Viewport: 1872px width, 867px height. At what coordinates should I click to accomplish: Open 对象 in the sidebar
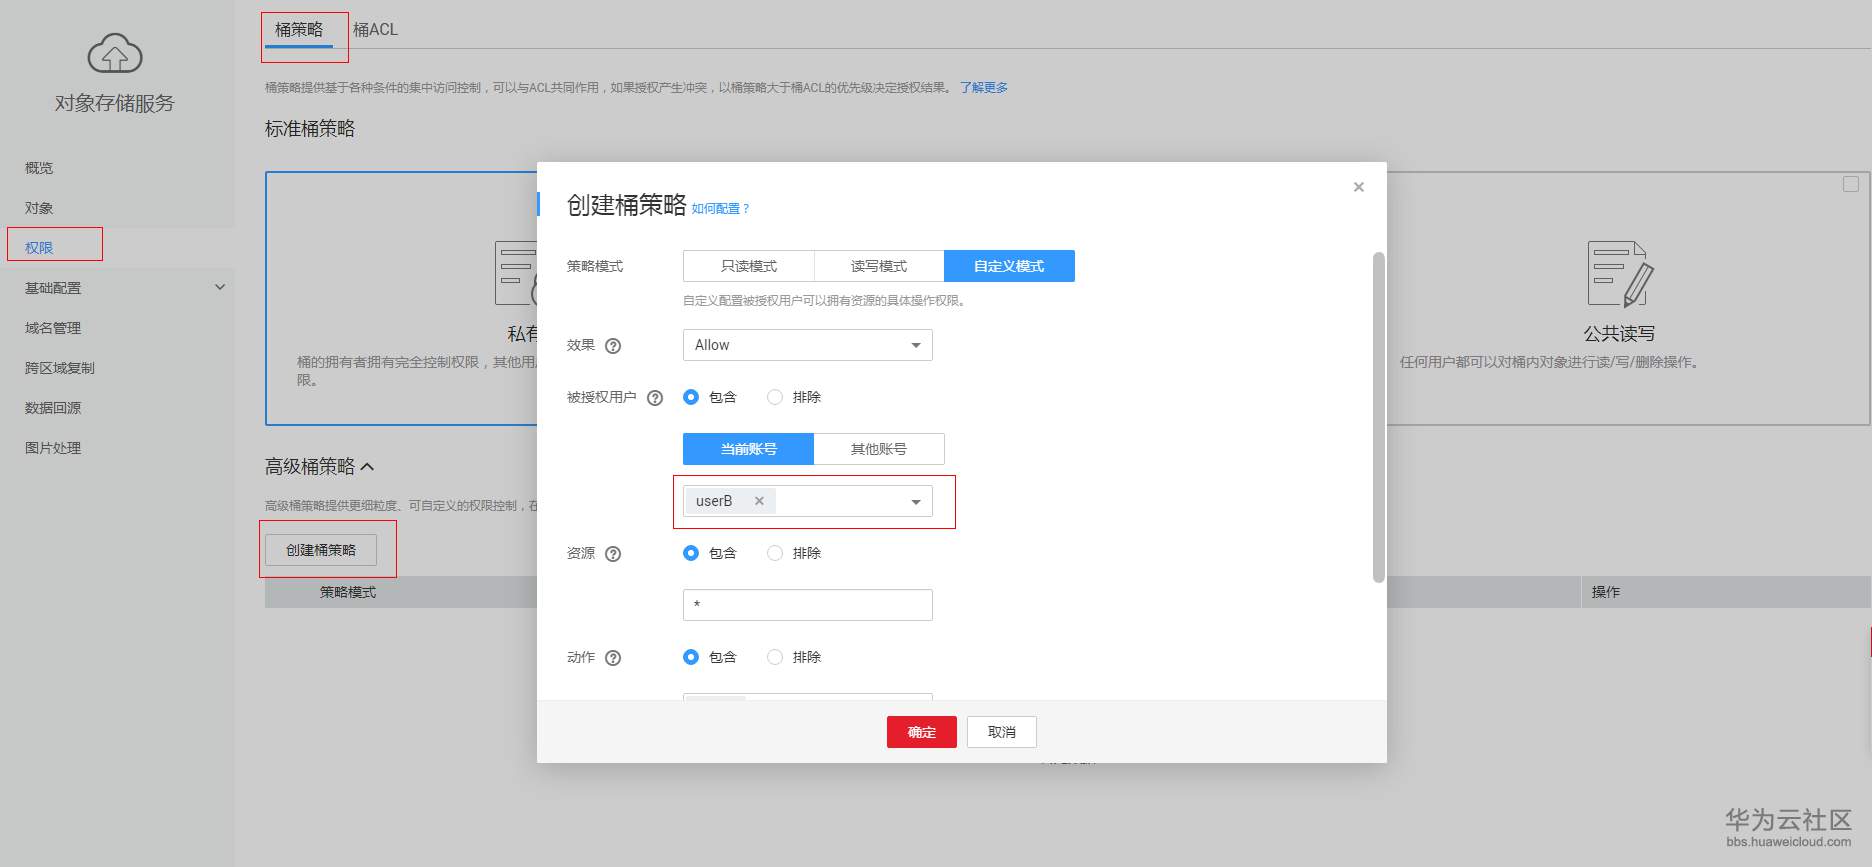39,208
